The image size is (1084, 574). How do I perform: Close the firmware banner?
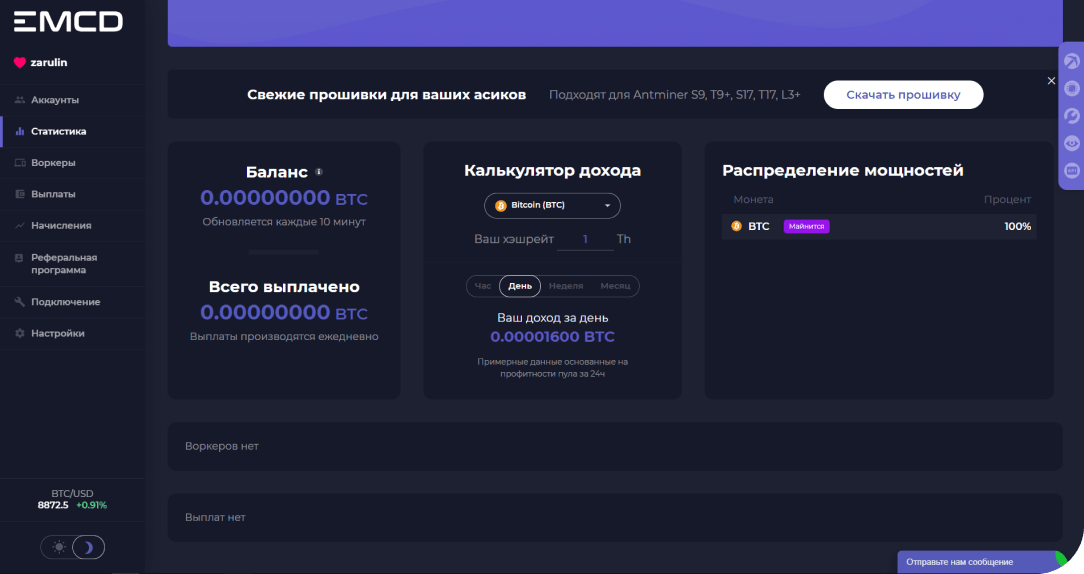[x=1051, y=80]
